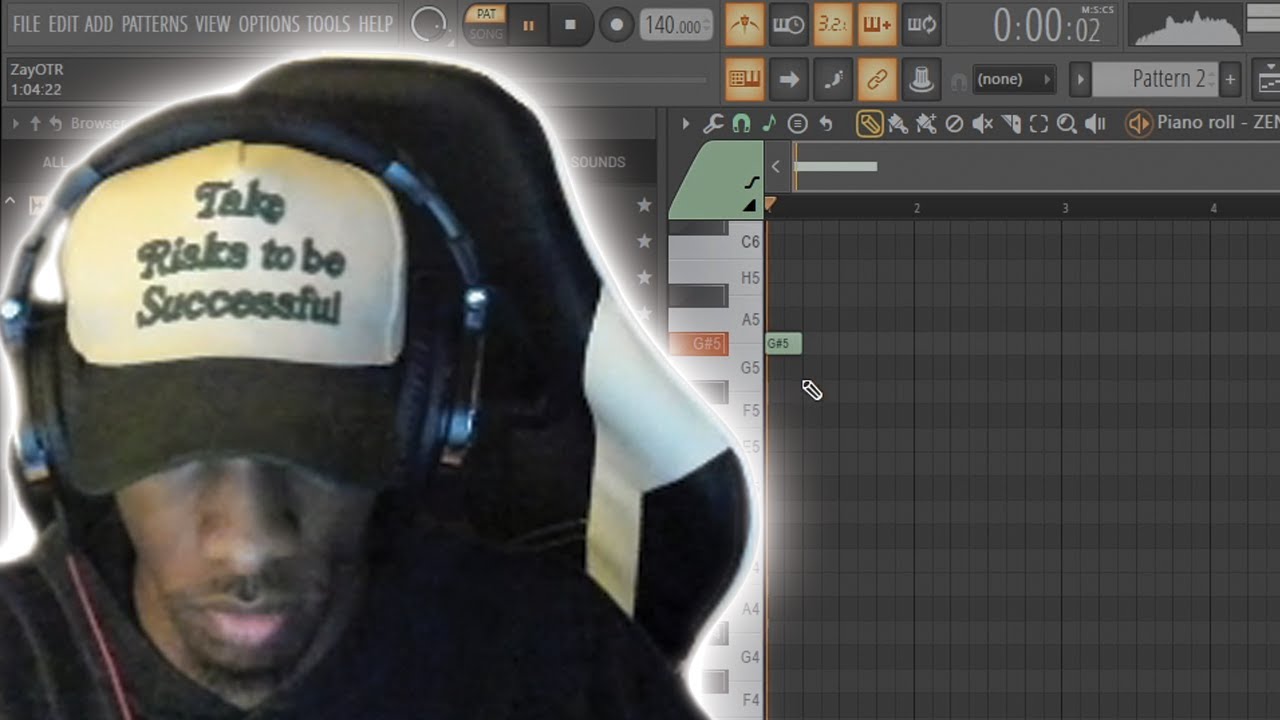
Task: Select the Paint drum sequencer tool
Action: [926, 124]
